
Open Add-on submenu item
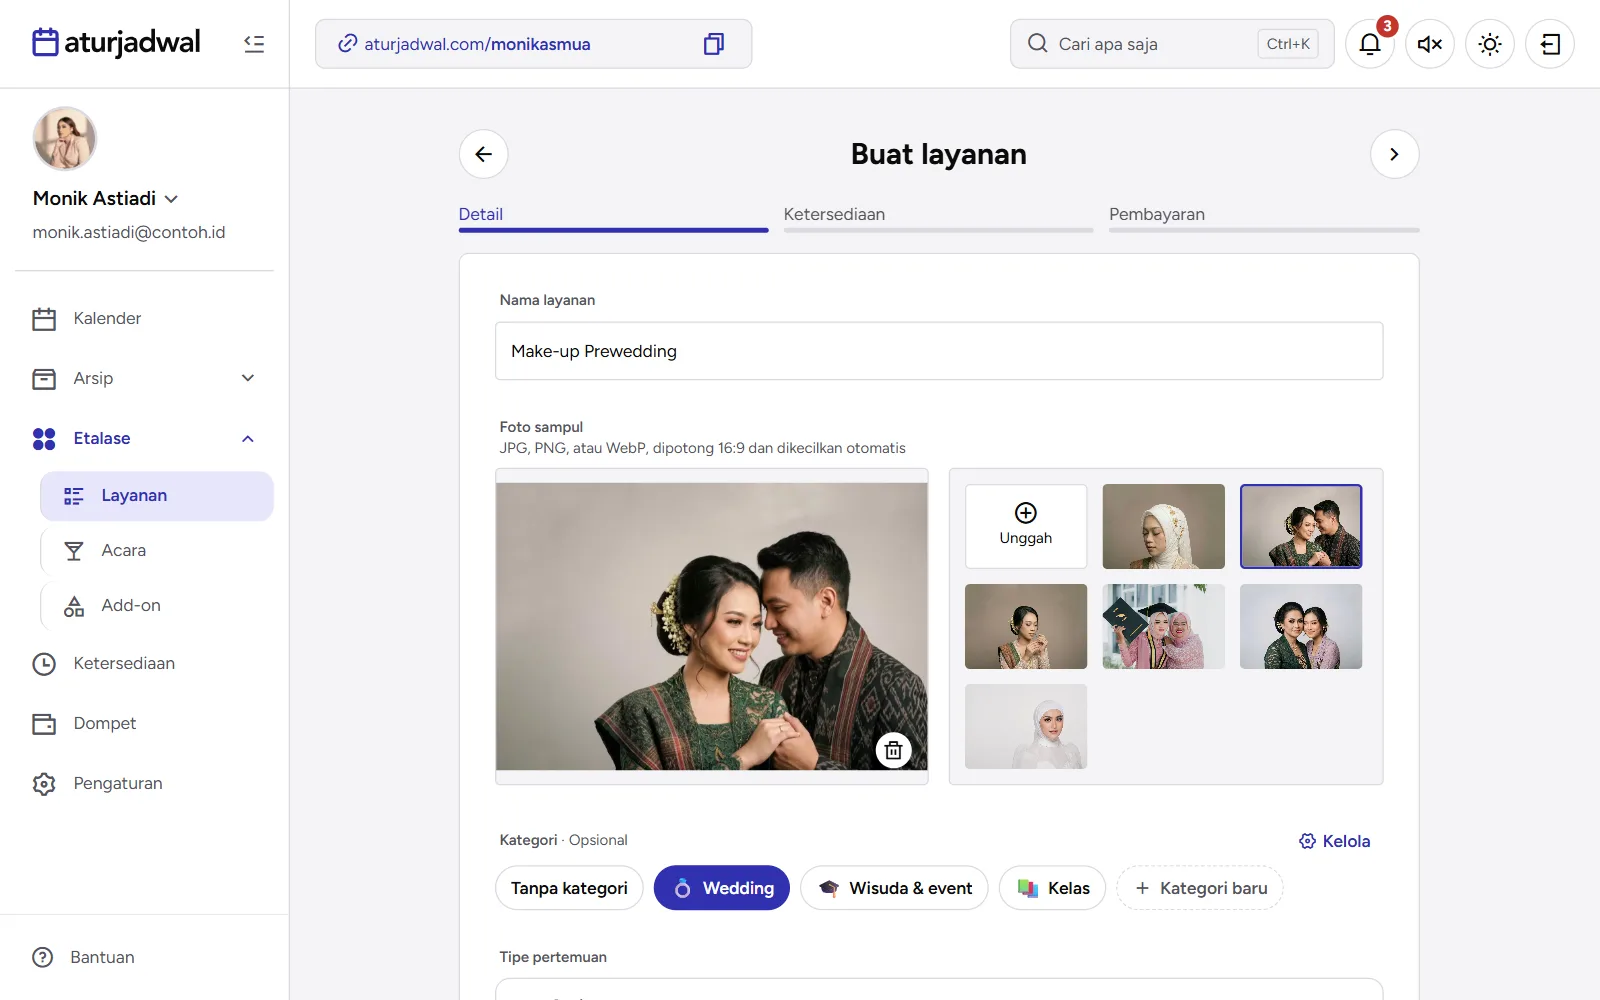tap(157, 606)
